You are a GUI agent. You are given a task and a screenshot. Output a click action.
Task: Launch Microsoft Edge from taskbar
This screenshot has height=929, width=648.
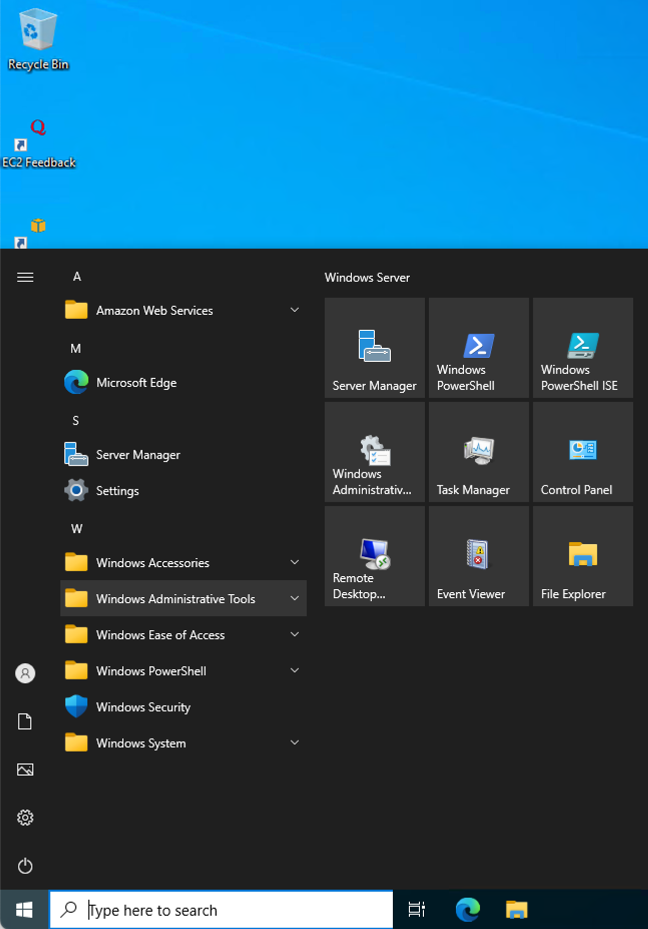tap(467, 909)
